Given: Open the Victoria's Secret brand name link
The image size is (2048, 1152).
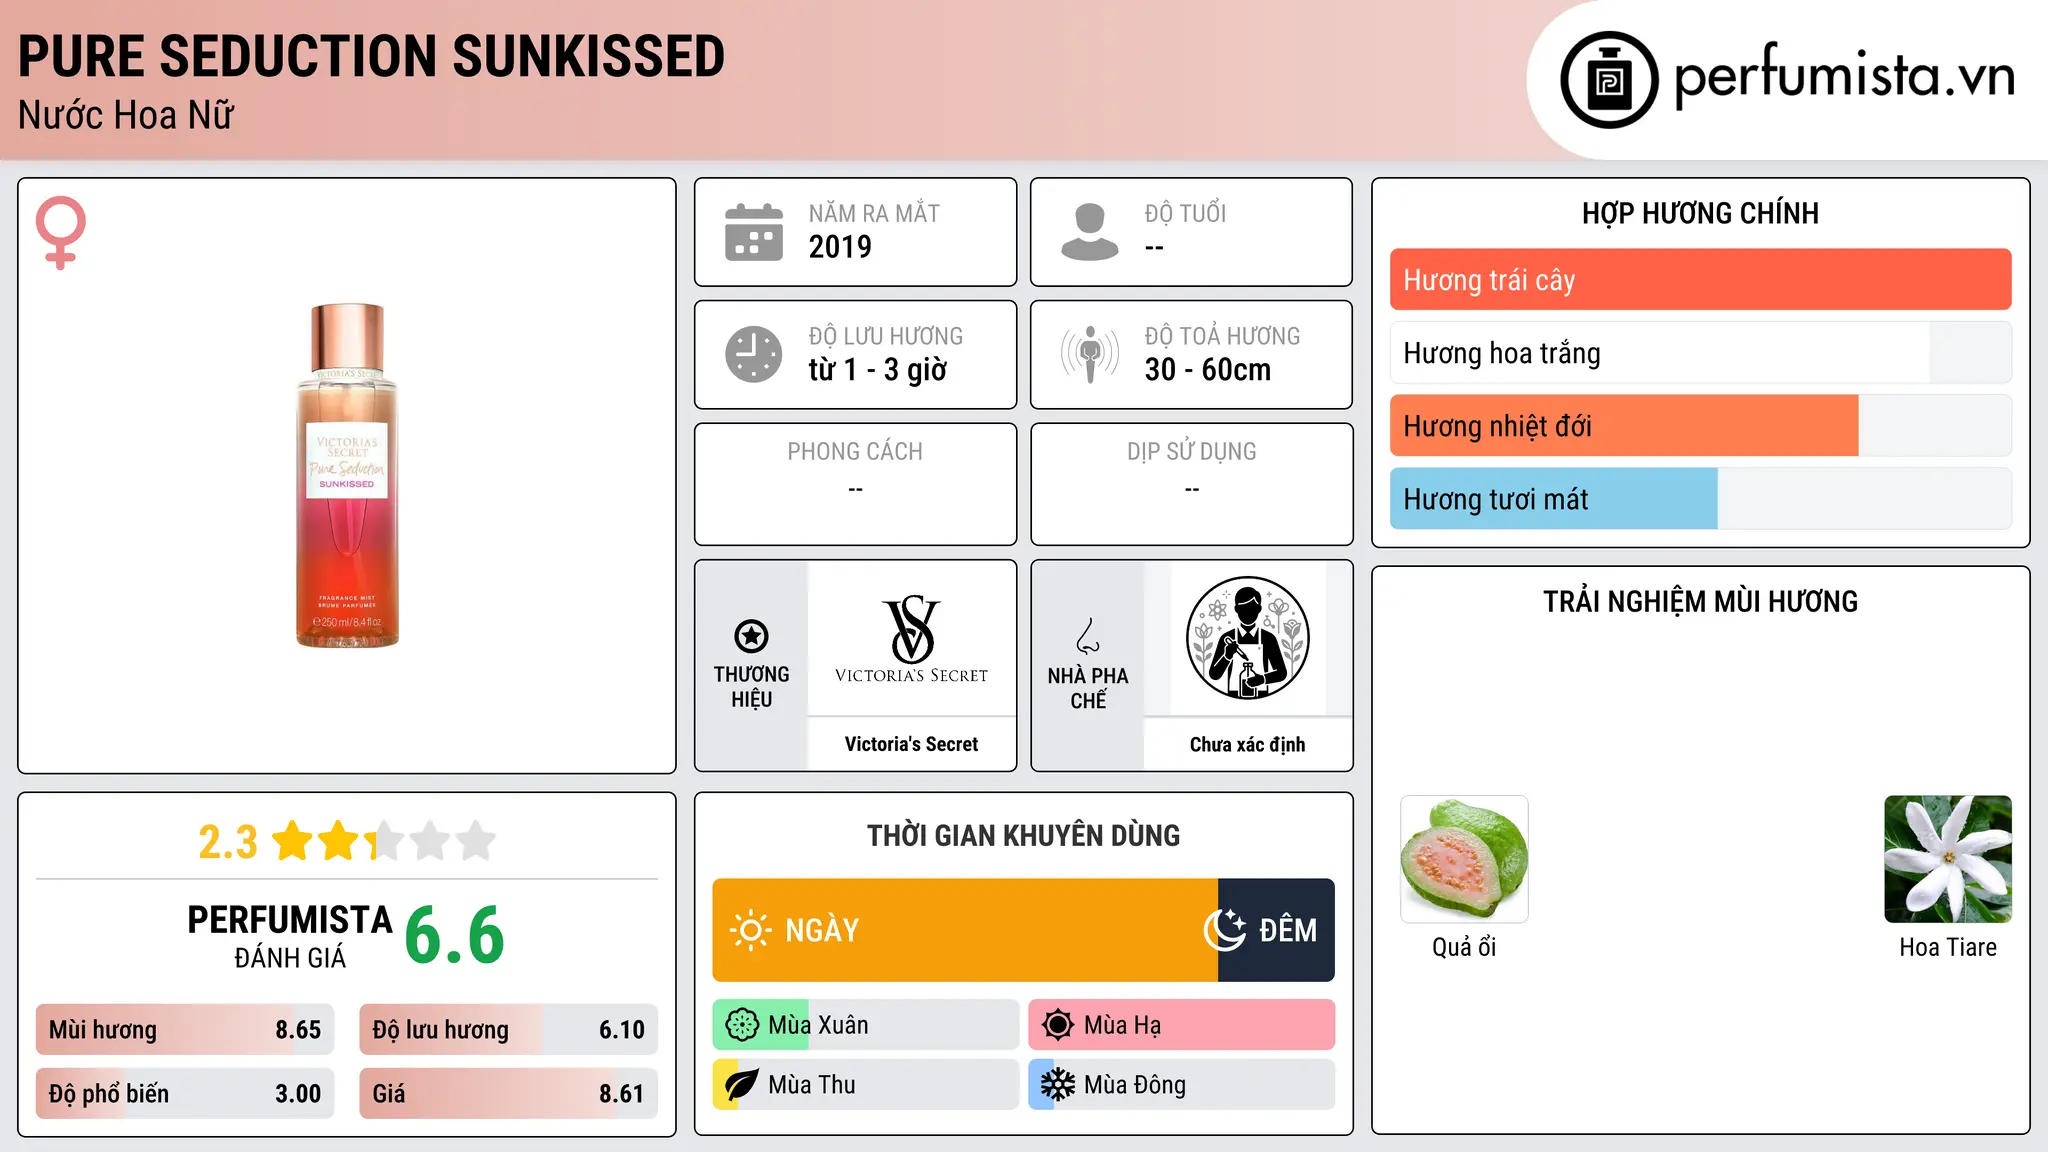Looking at the screenshot, I should (x=911, y=744).
